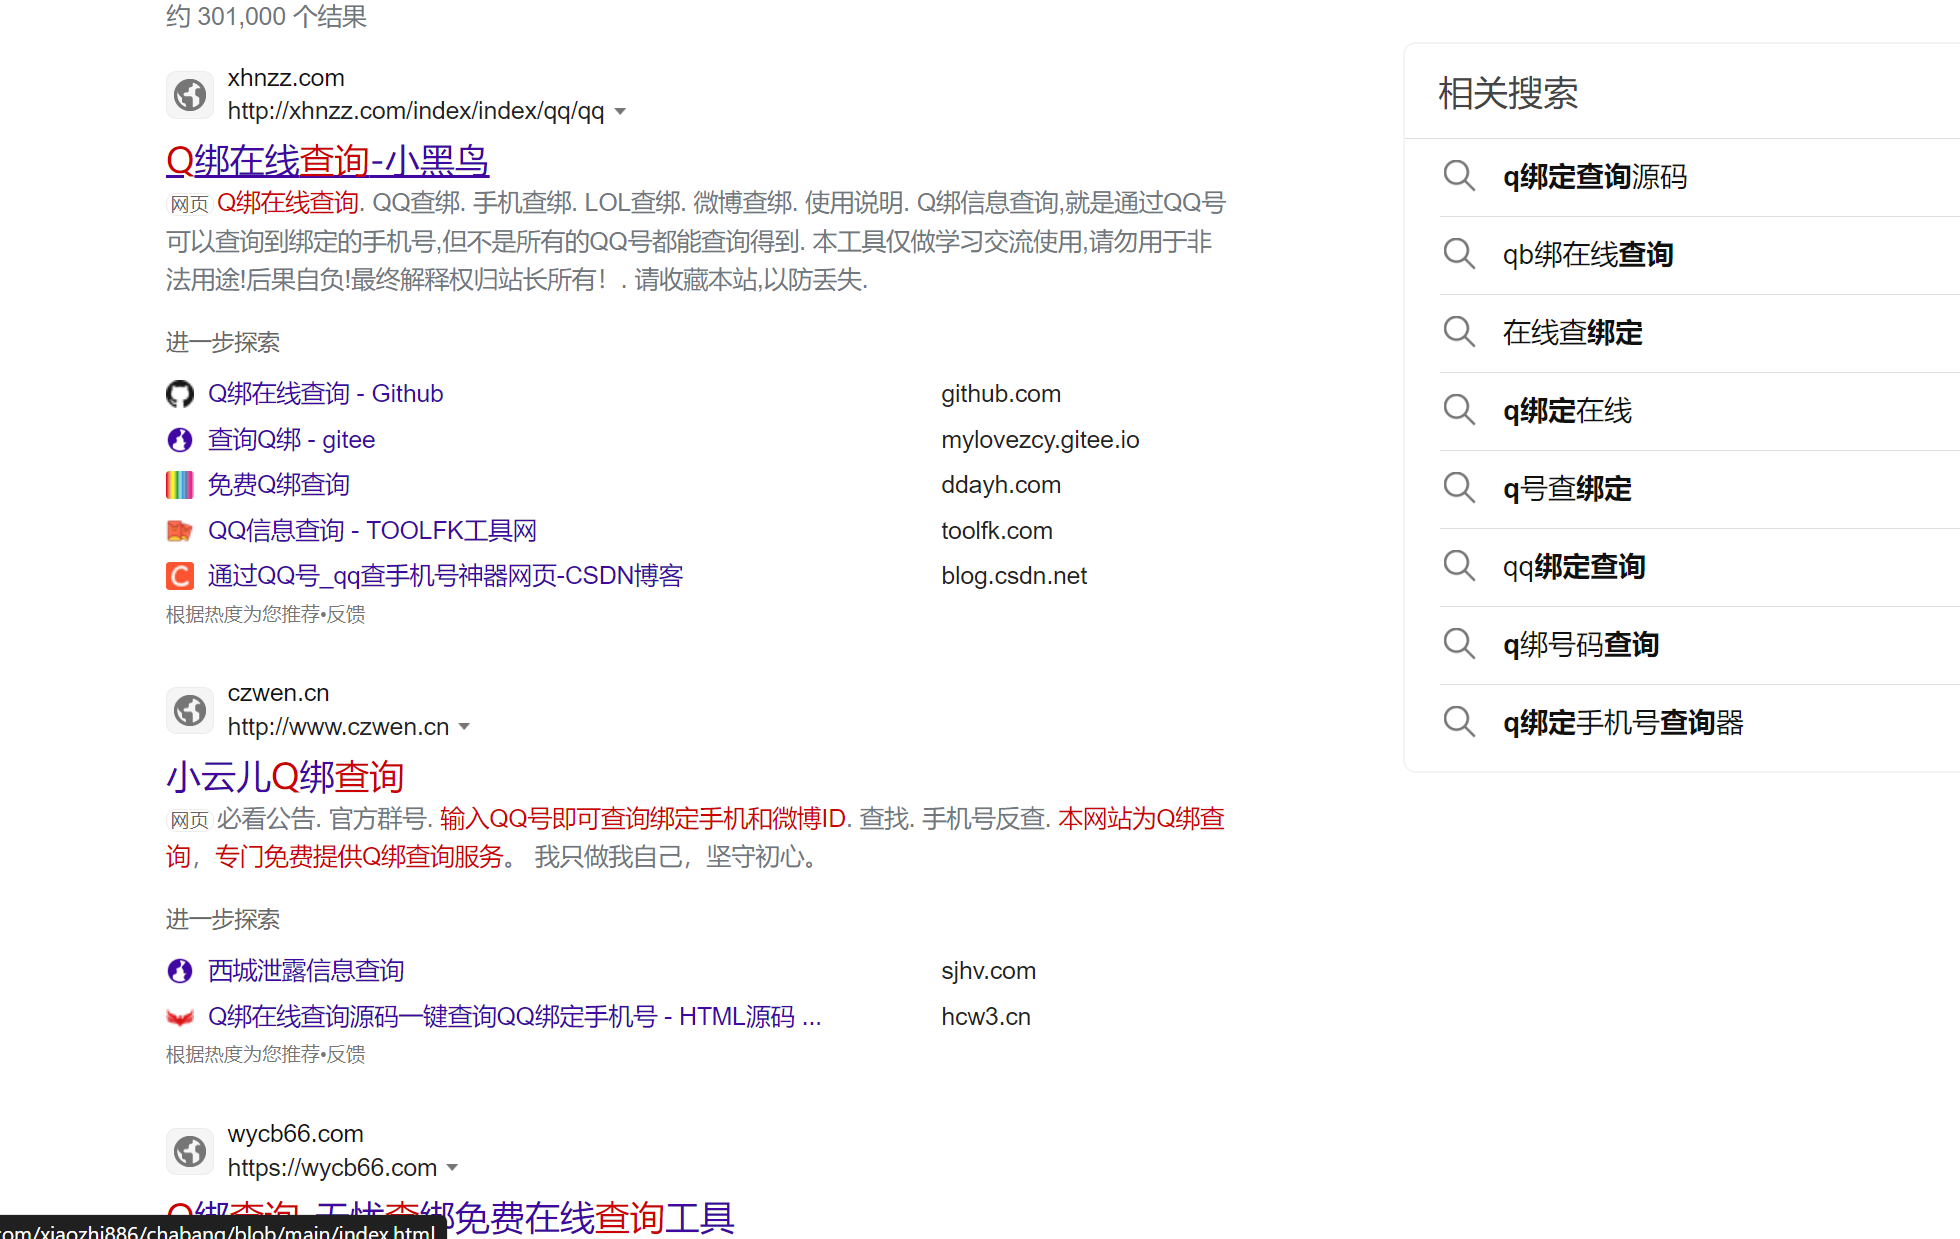This screenshot has width=1960, height=1239.
Task: Click the GitHub octocat icon
Action: tap(180, 394)
